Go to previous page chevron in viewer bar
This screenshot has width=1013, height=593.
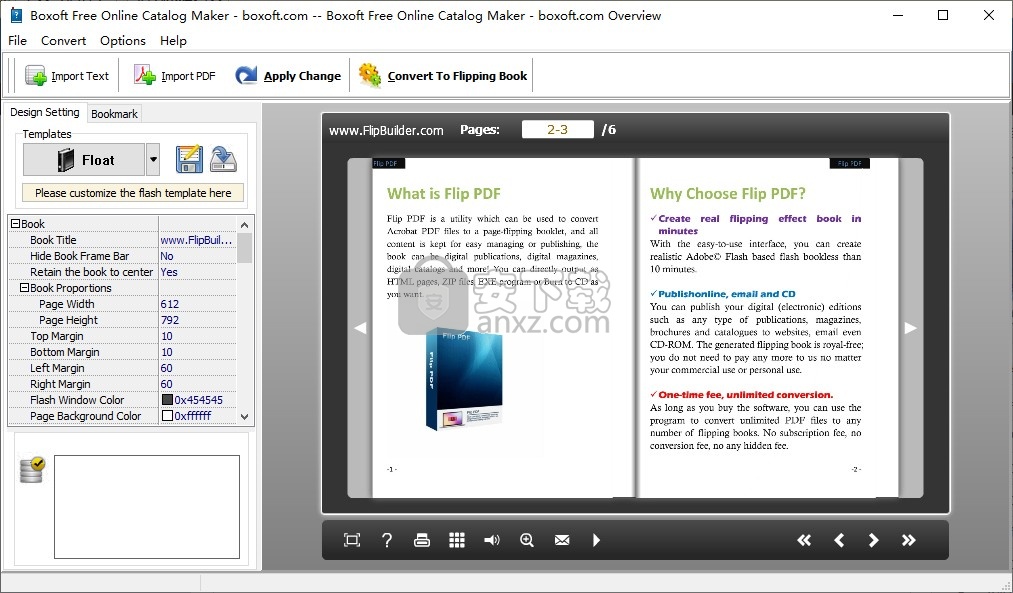[839, 540]
